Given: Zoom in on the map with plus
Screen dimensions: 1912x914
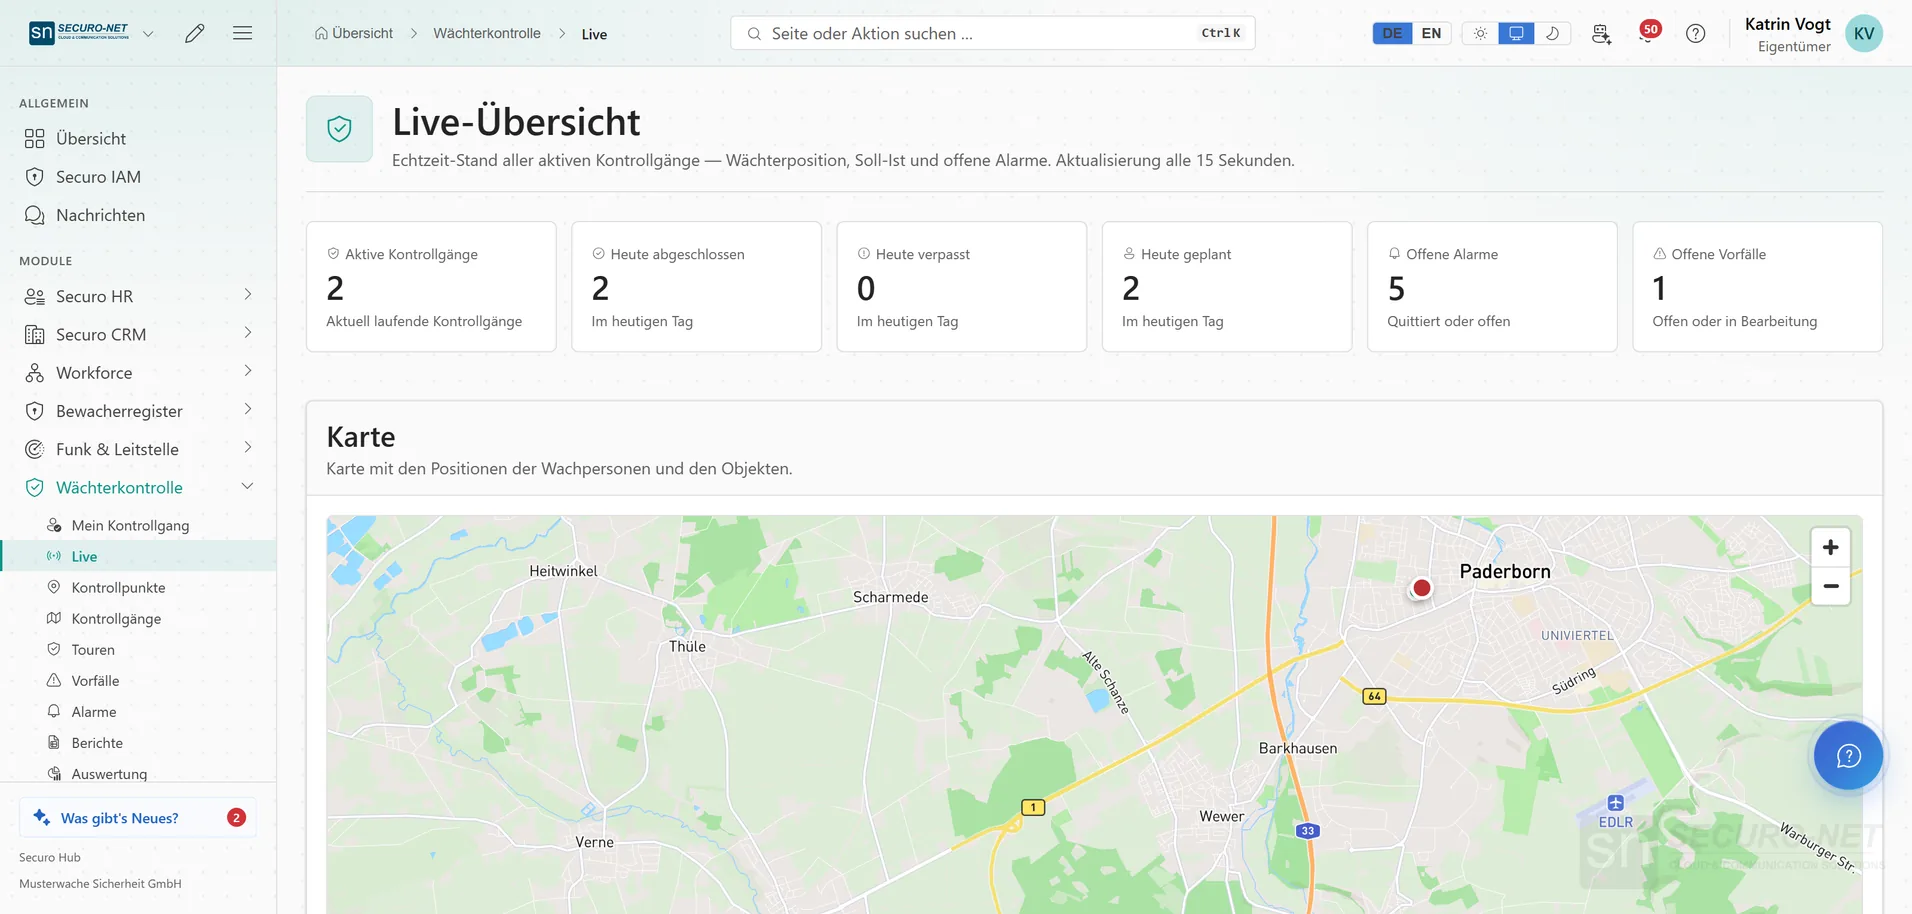Looking at the screenshot, I should [1830, 547].
